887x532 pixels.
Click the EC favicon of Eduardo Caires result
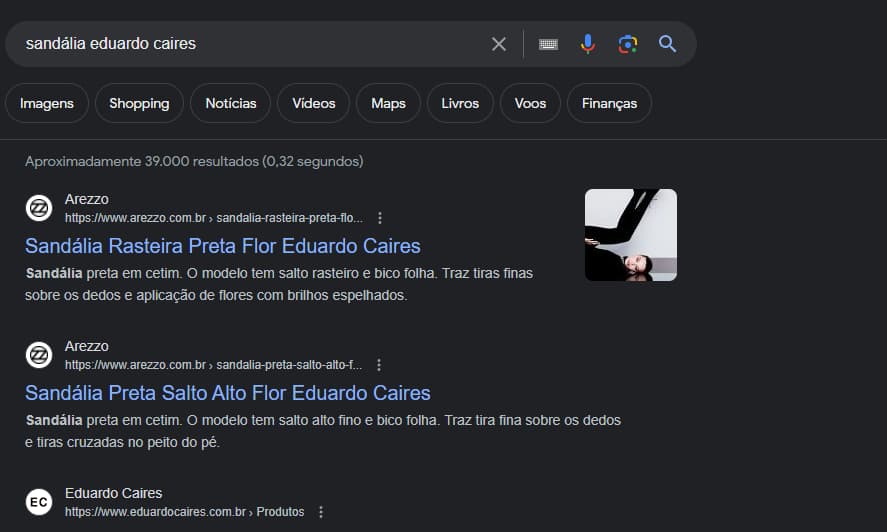[x=39, y=502]
